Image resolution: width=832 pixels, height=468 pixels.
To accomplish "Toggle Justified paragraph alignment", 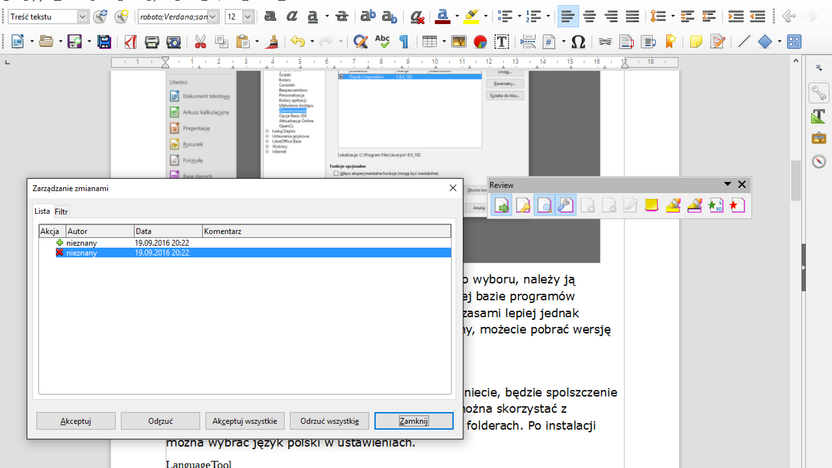I will [632, 16].
